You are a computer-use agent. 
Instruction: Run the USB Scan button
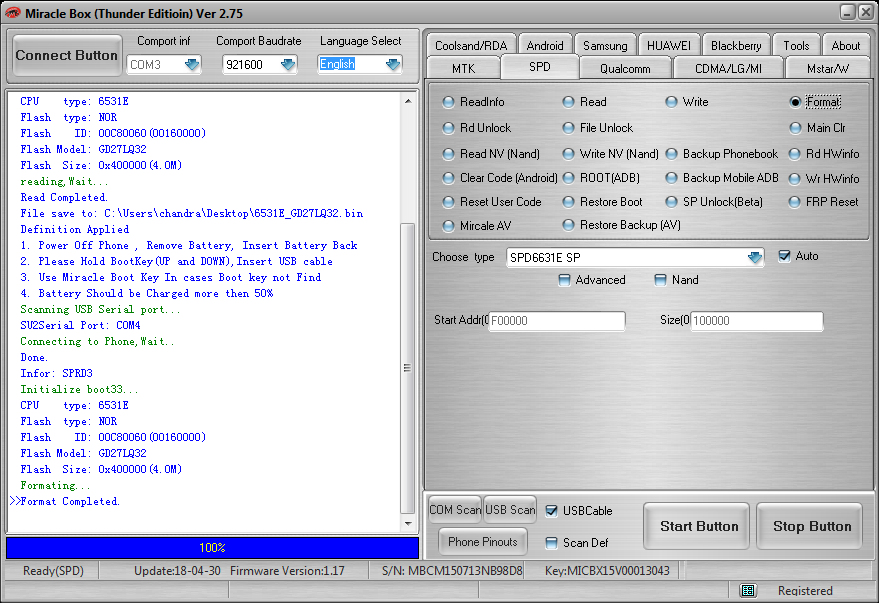510,510
